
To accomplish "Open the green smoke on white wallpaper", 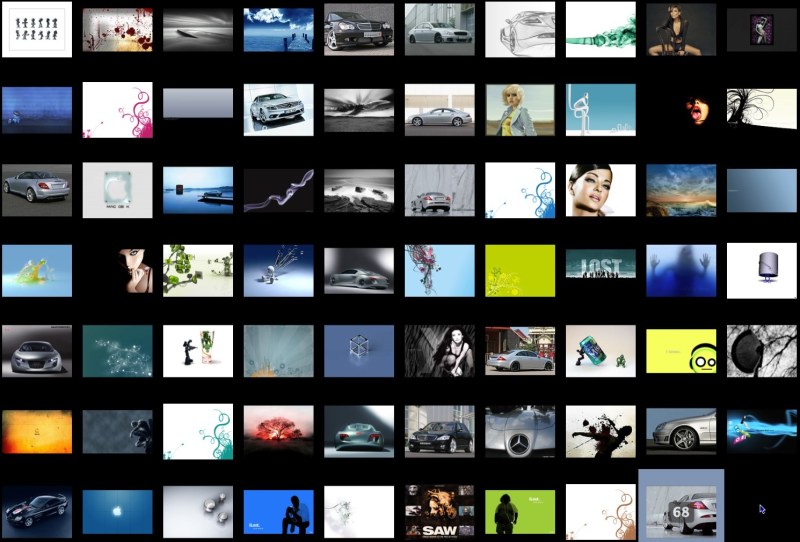I will 601,29.
